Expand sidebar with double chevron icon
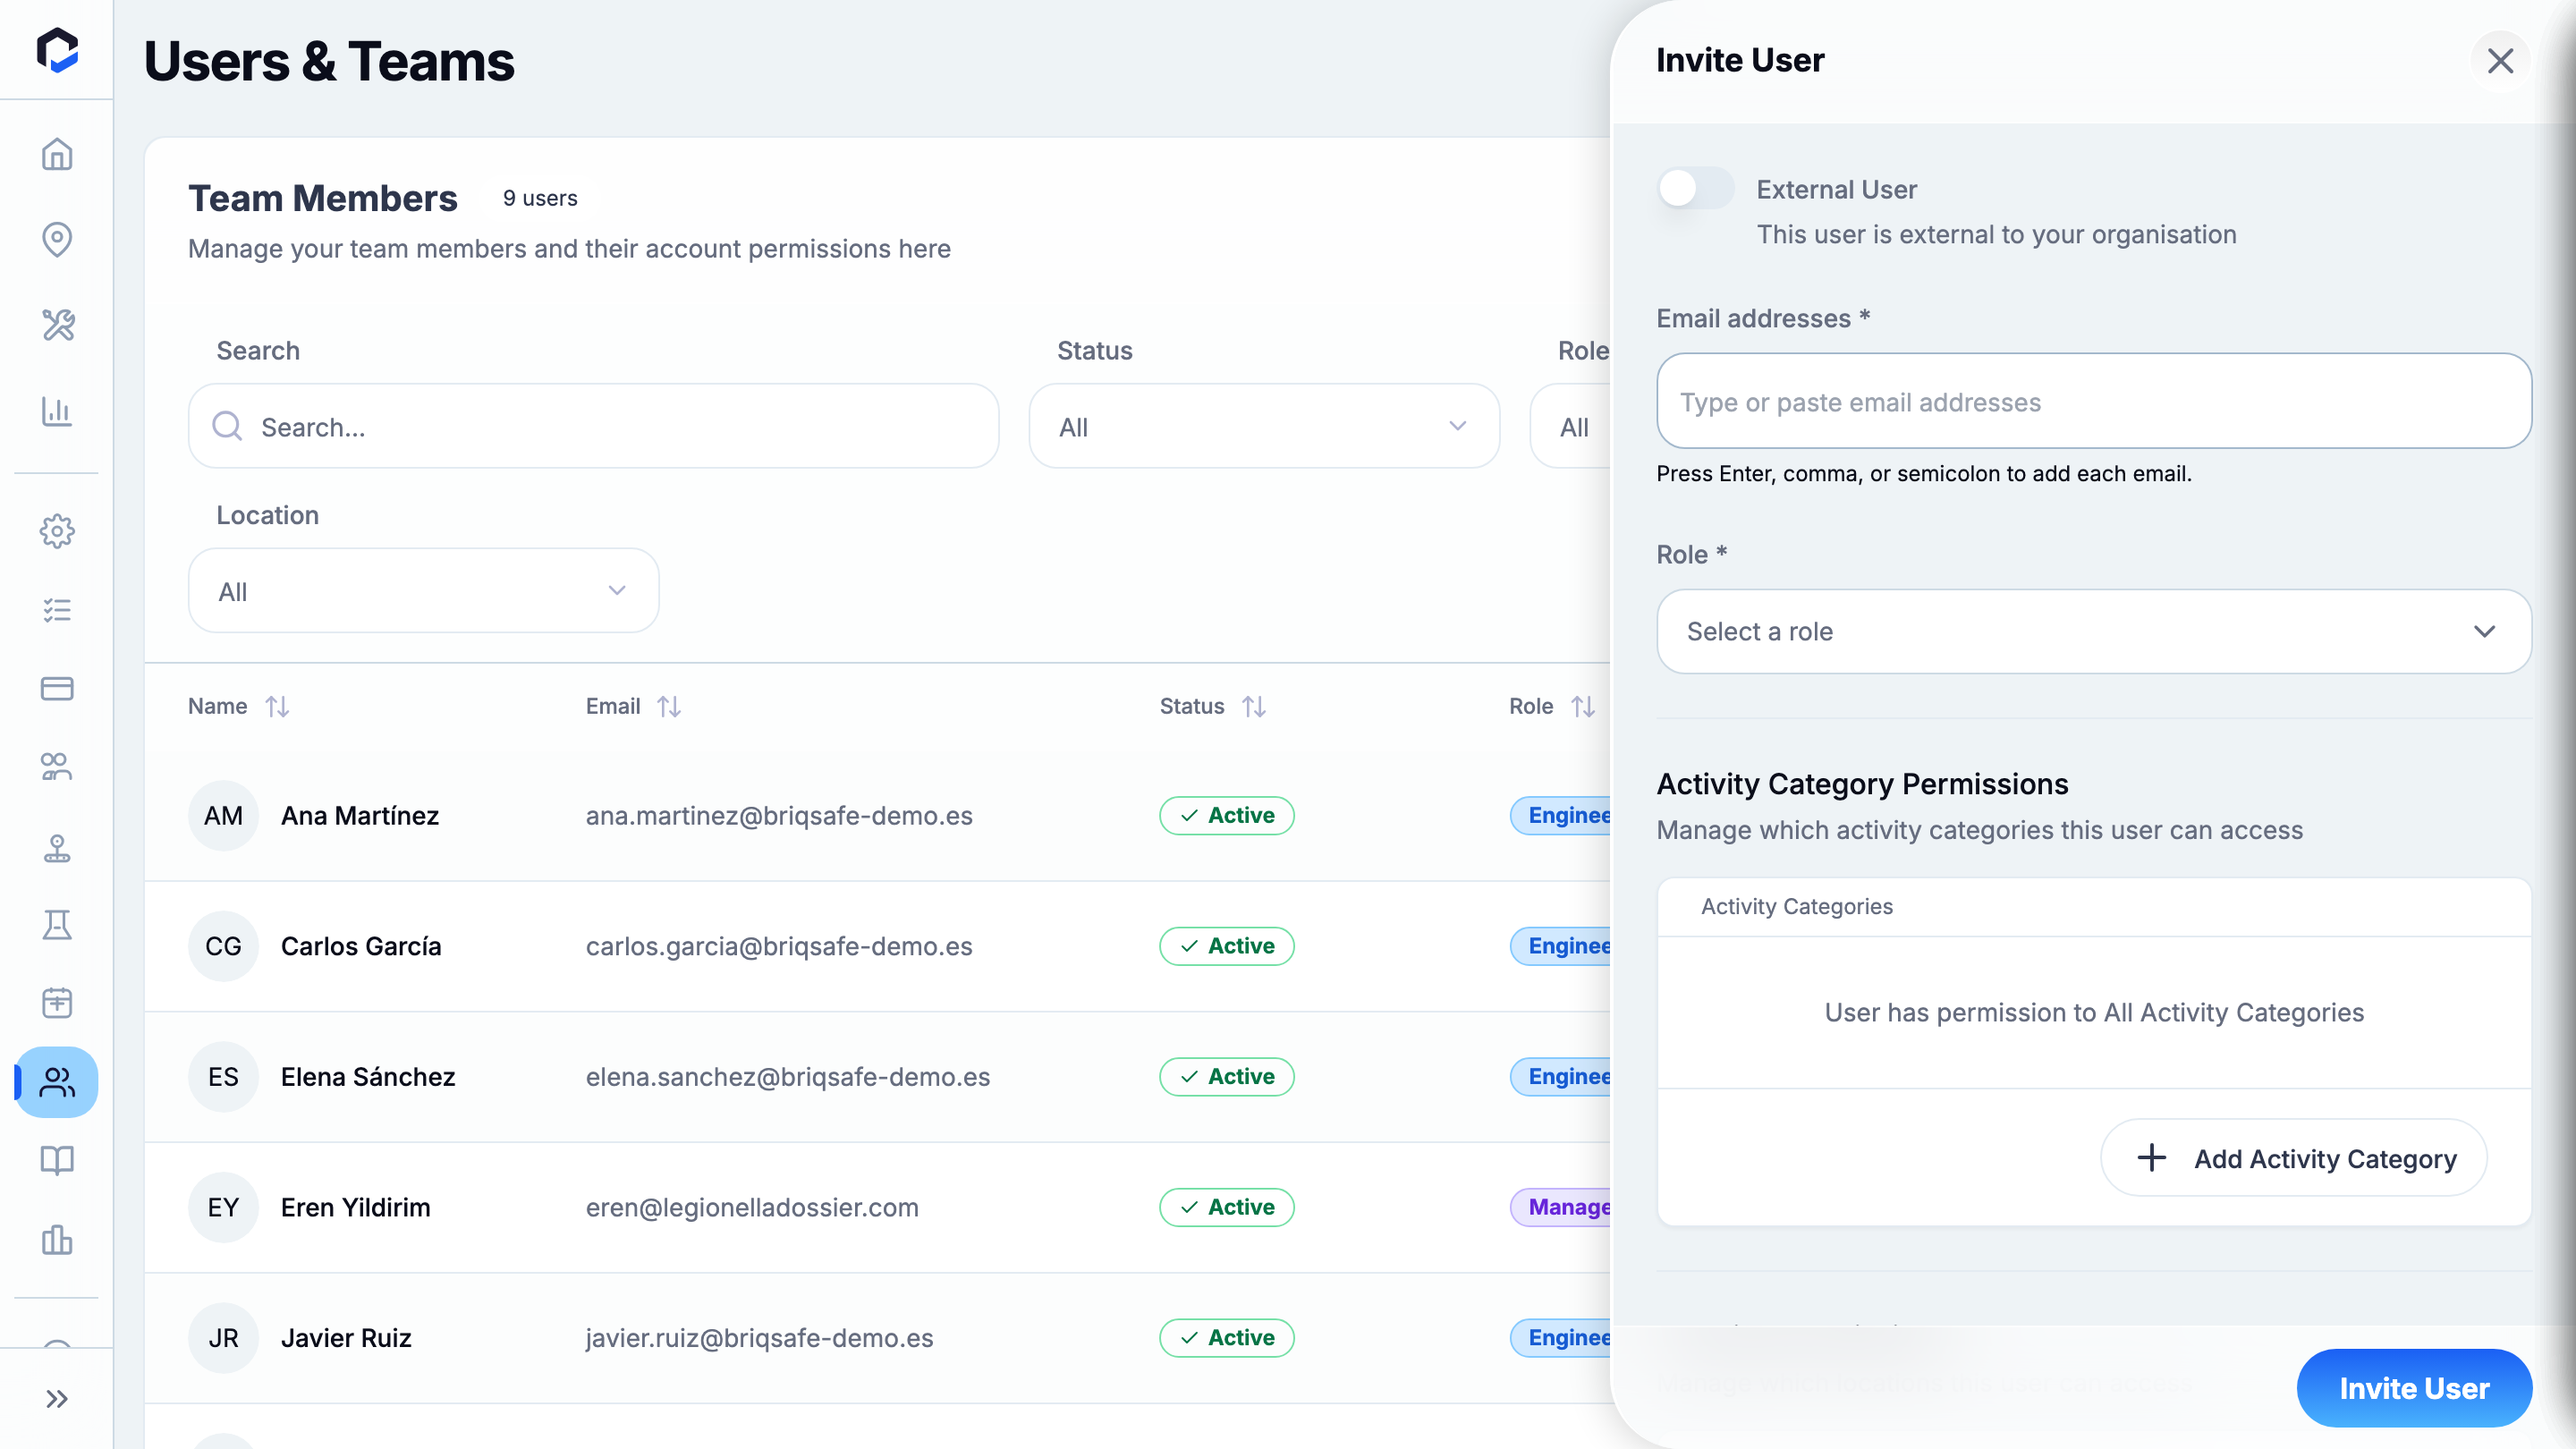Viewport: 2576px width, 1449px height. [x=57, y=1399]
